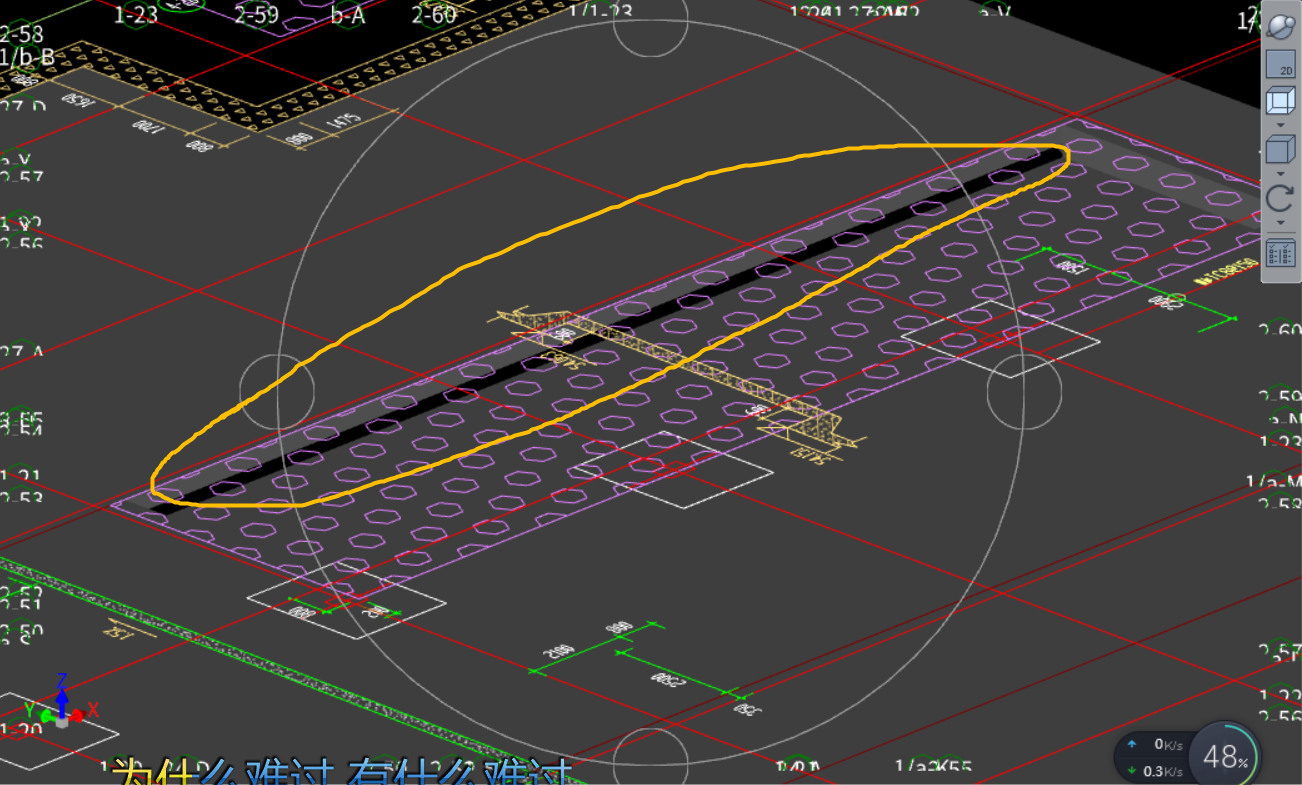Viewport: 1302px width, 785px height.
Task: Select the wireframe cube display mode
Action: point(1280,101)
